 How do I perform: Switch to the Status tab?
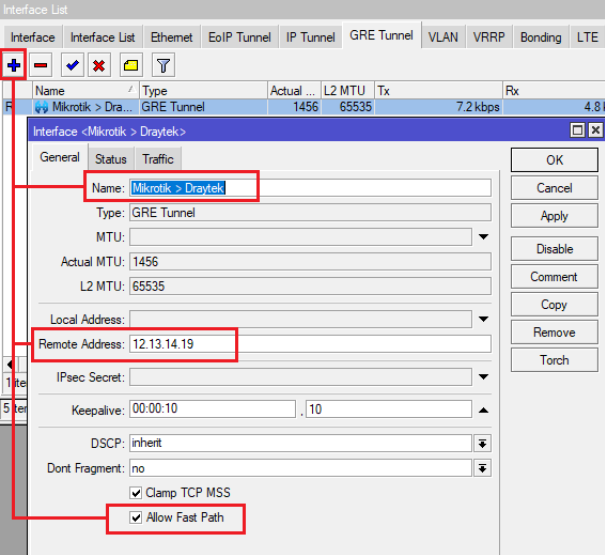point(110,159)
